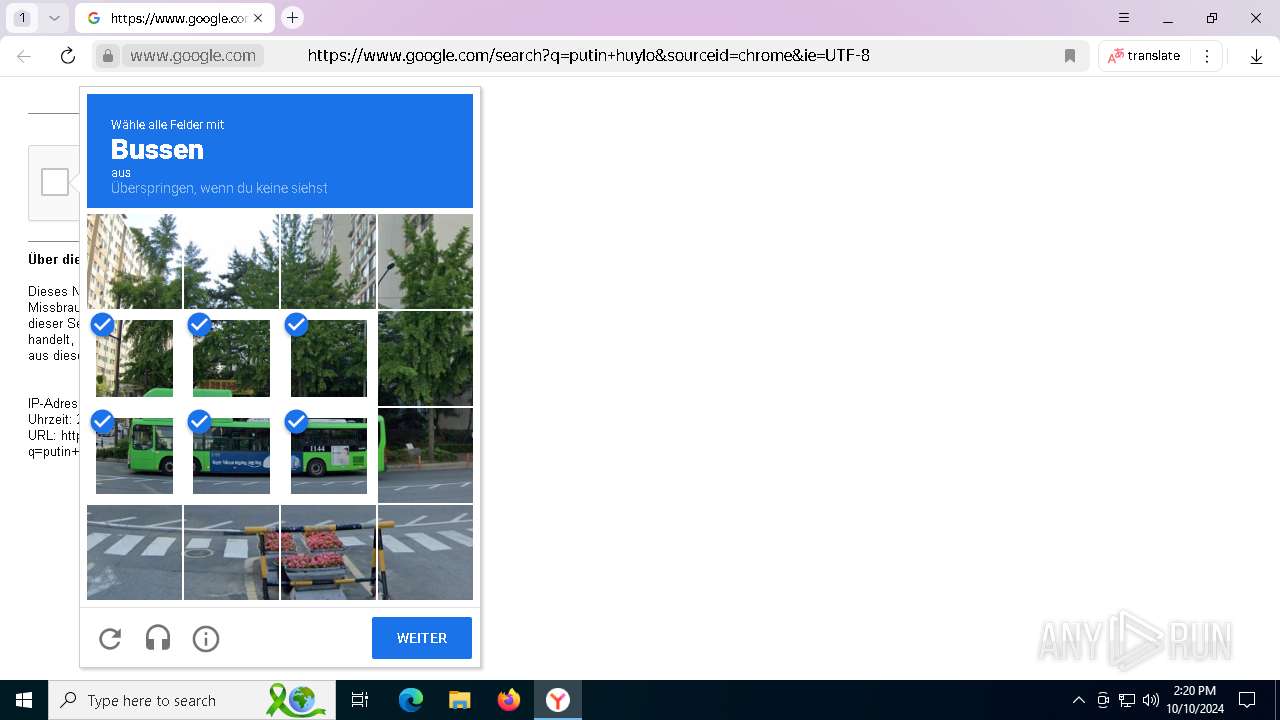Screen dimensions: 1280x720
Task: Show hidden system tray icons
Action: pos(1078,700)
